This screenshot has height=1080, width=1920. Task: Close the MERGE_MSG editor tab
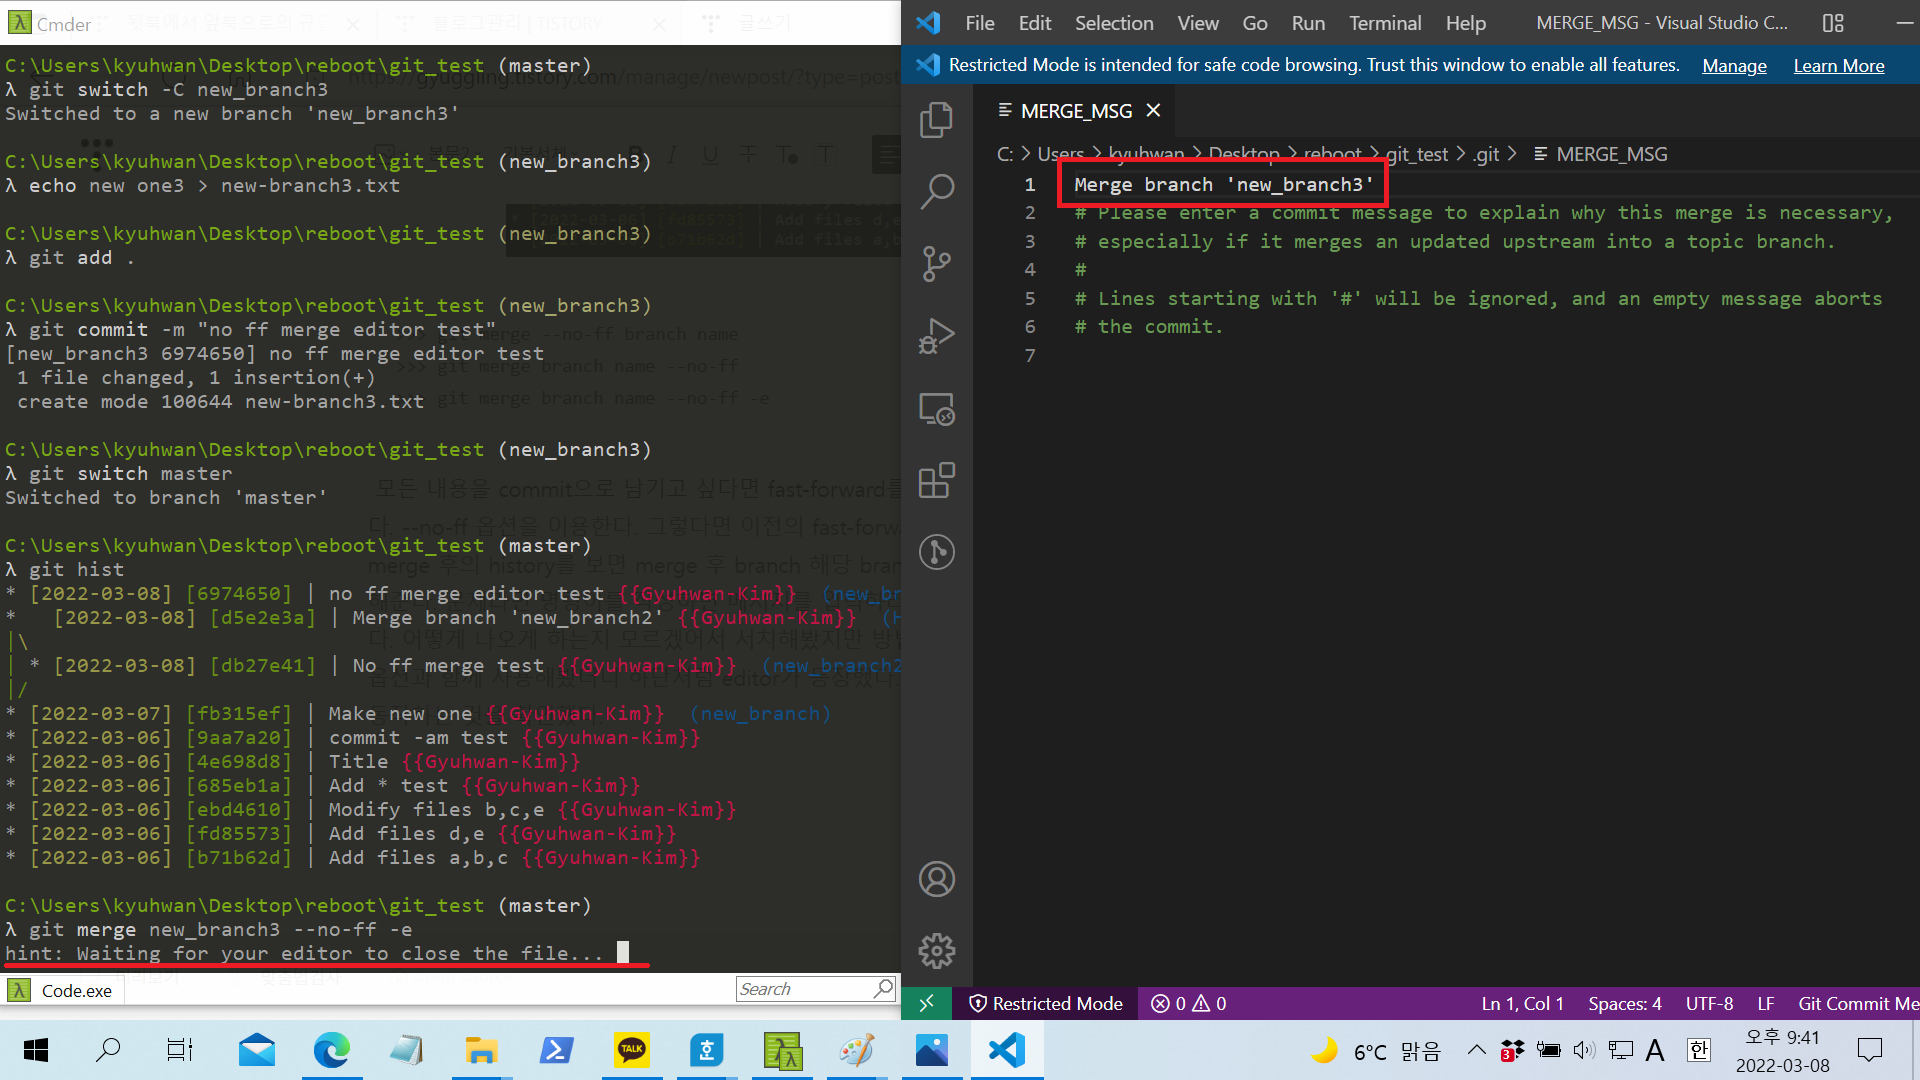pos(1153,110)
